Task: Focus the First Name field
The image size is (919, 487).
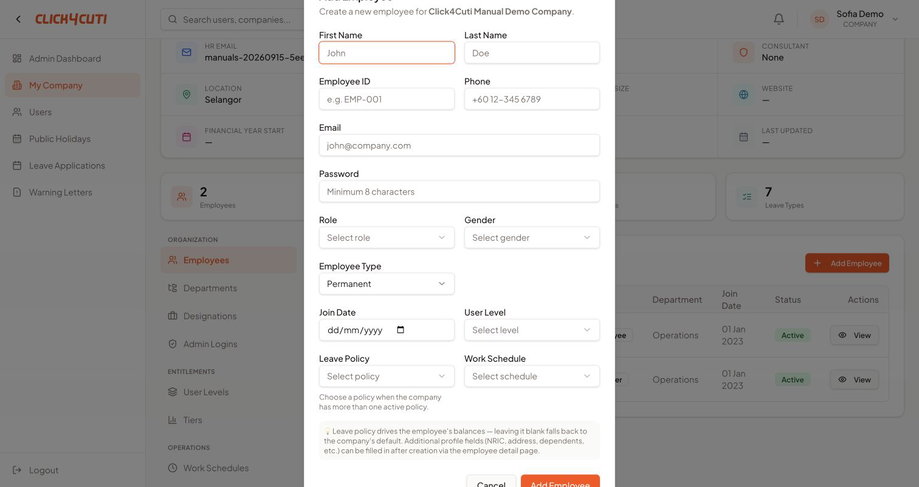Action: pyautogui.click(x=387, y=53)
